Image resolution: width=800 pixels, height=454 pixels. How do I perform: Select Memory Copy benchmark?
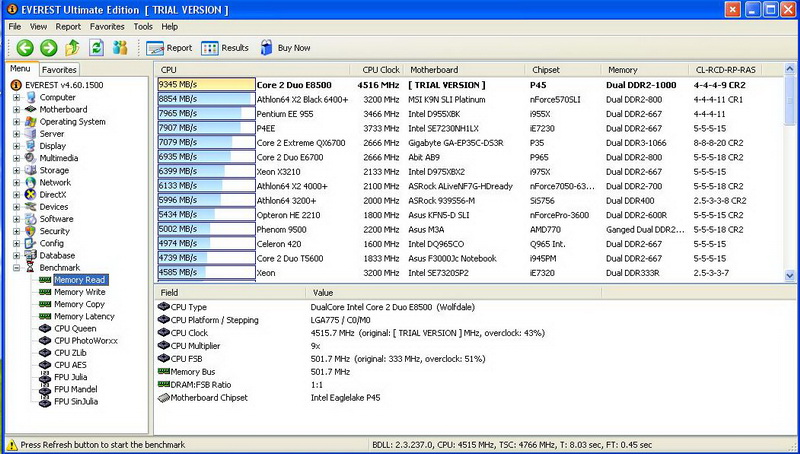[80, 304]
